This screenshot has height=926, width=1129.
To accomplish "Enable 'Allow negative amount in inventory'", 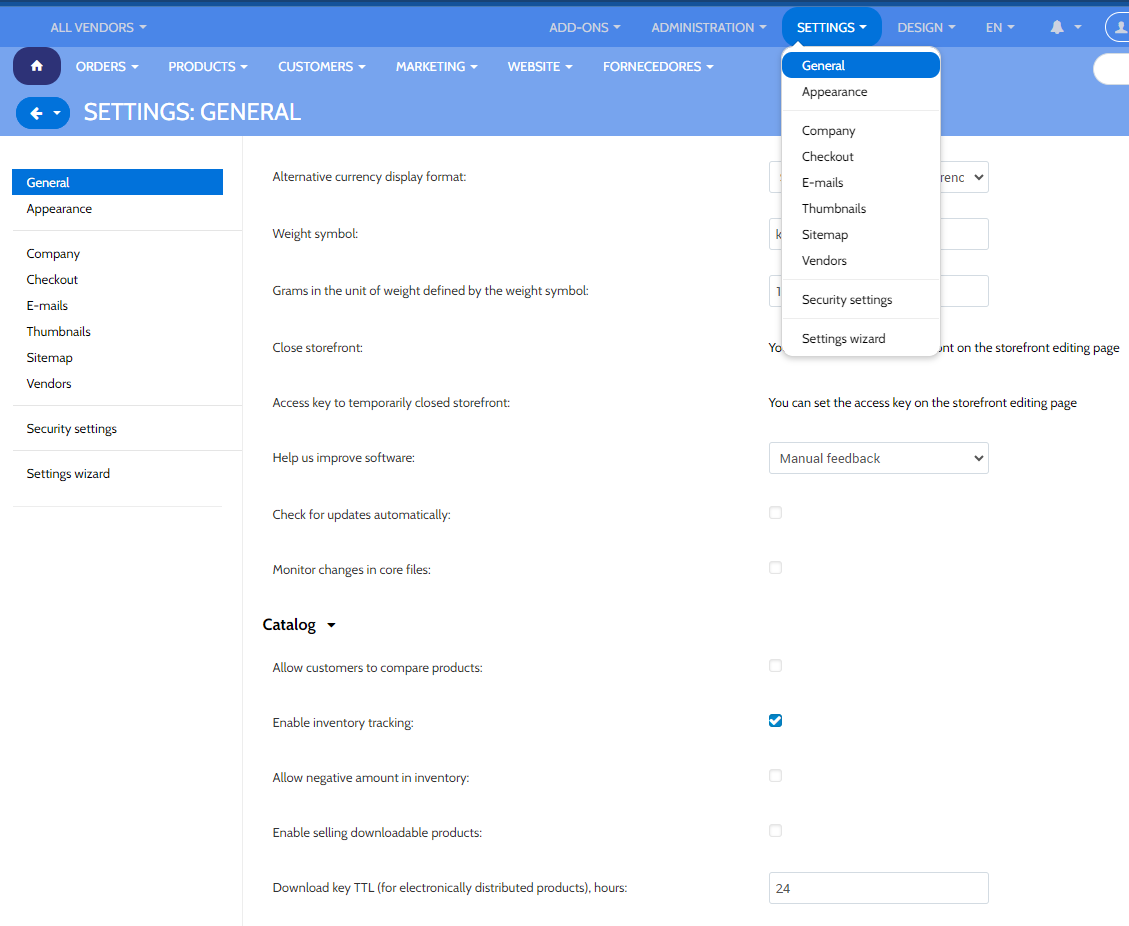I will click(775, 775).
